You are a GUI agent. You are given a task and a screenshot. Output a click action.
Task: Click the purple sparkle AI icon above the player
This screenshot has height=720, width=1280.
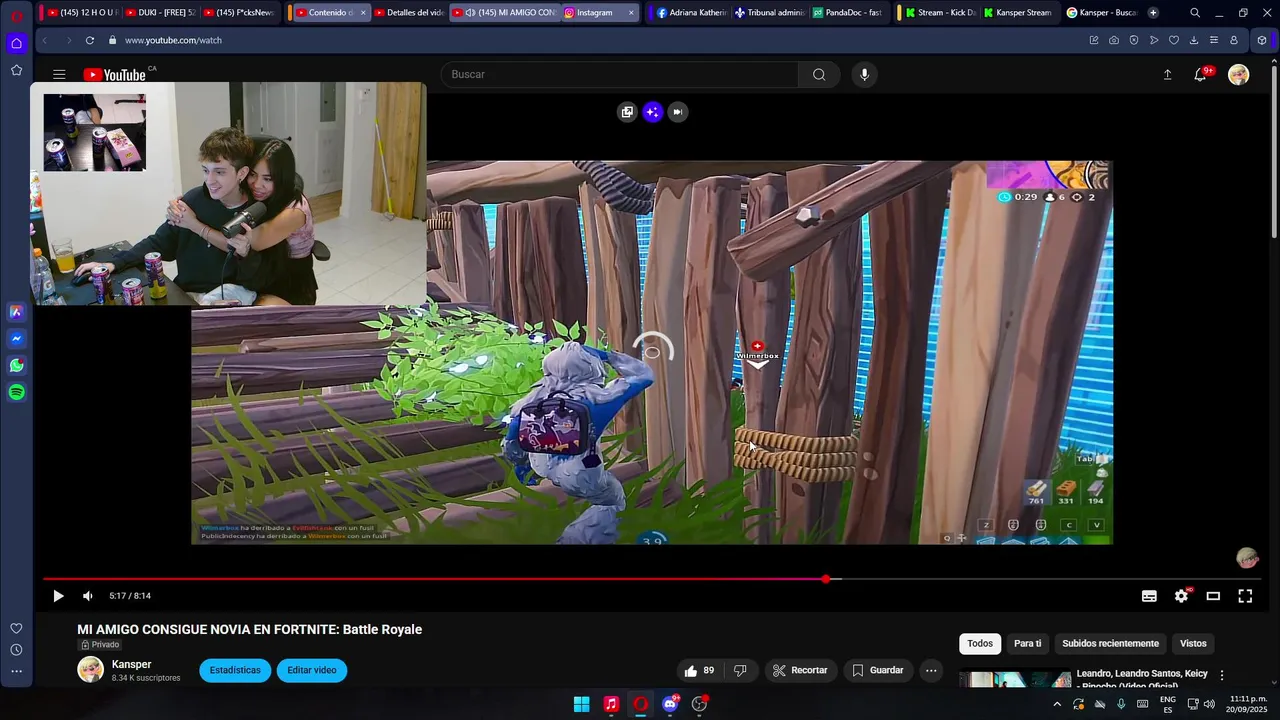(652, 112)
